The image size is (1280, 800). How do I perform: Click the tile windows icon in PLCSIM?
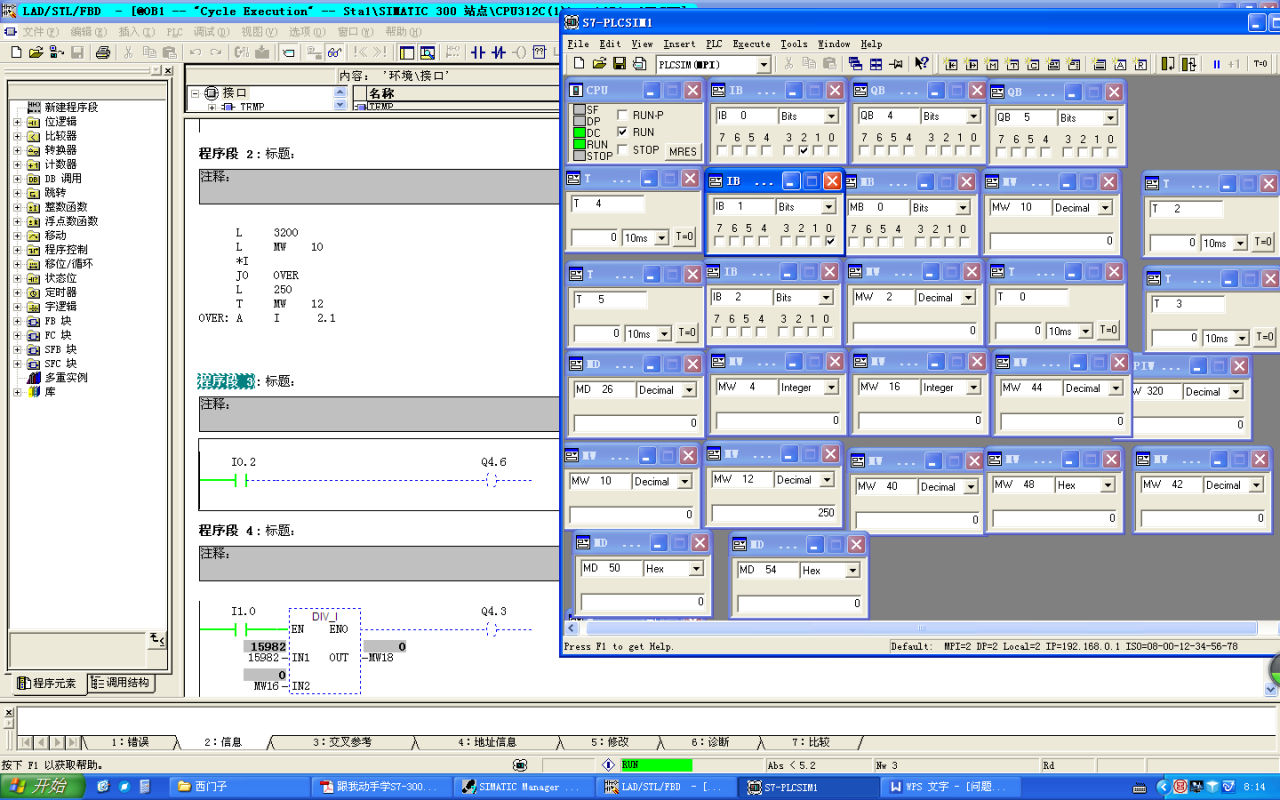(876, 63)
